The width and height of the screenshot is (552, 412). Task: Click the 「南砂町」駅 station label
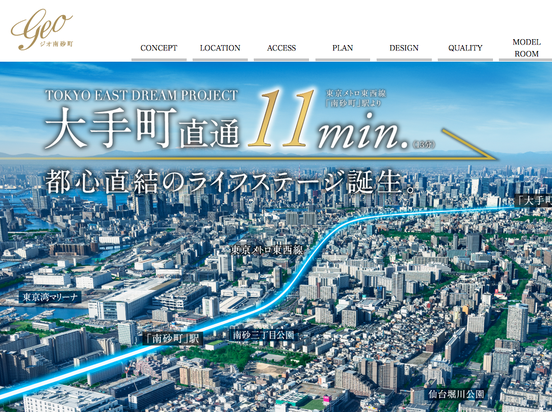(173, 339)
